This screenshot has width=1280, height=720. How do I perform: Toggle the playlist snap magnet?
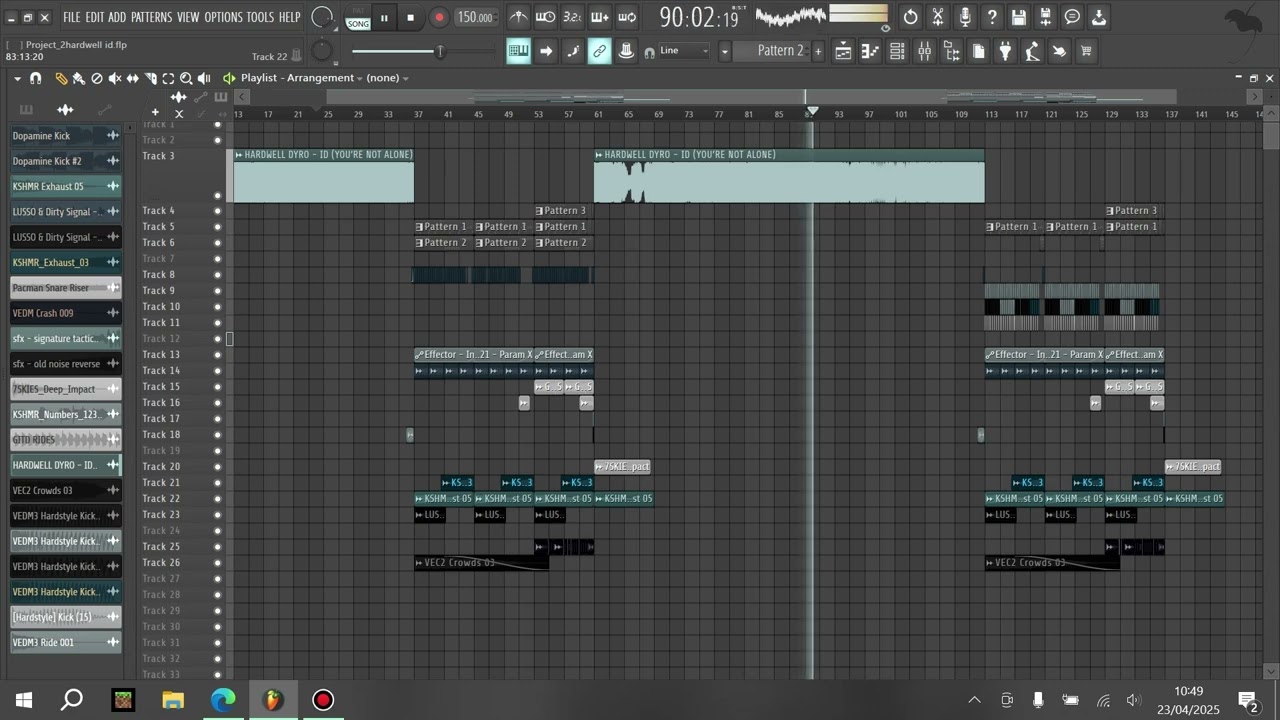(x=36, y=78)
